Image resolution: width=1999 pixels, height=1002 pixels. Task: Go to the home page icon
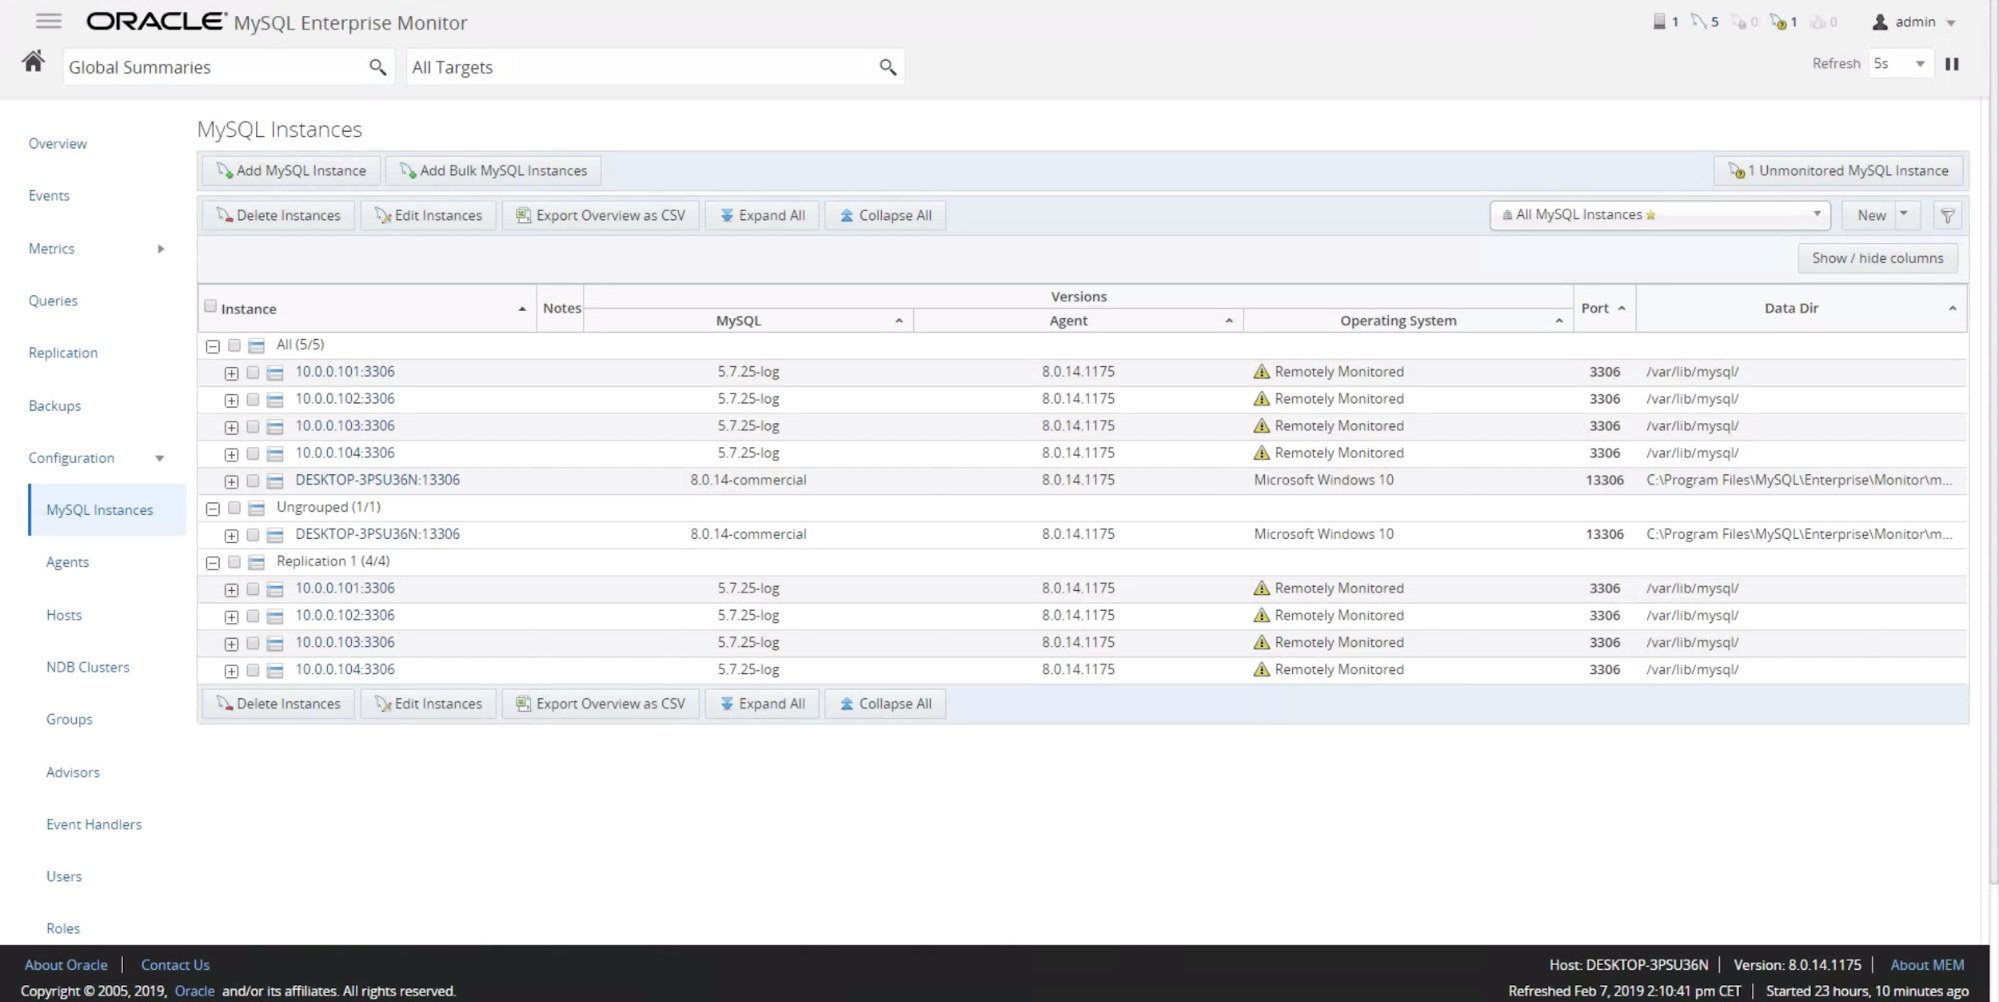pos(33,62)
